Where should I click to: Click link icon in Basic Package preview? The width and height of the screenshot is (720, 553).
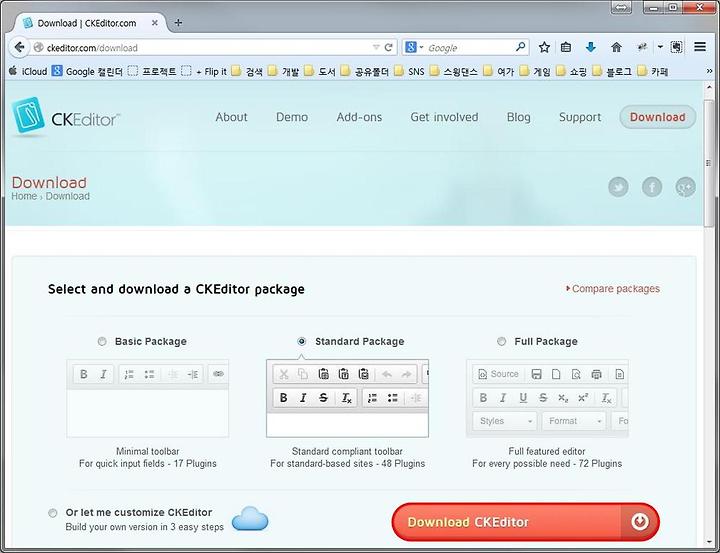click(219, 374)
